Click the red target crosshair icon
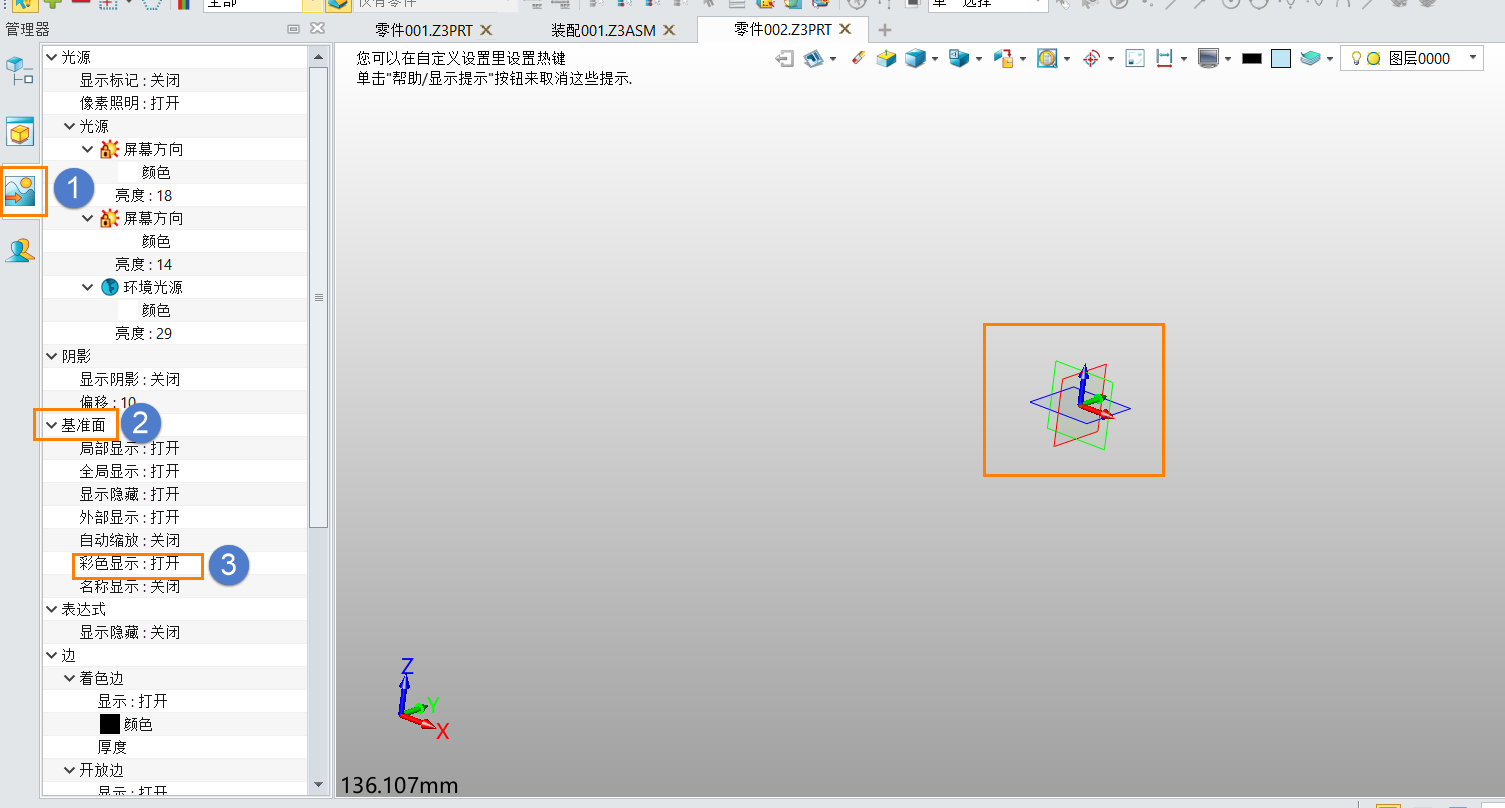The image size is (1505, 808). 1091,59
